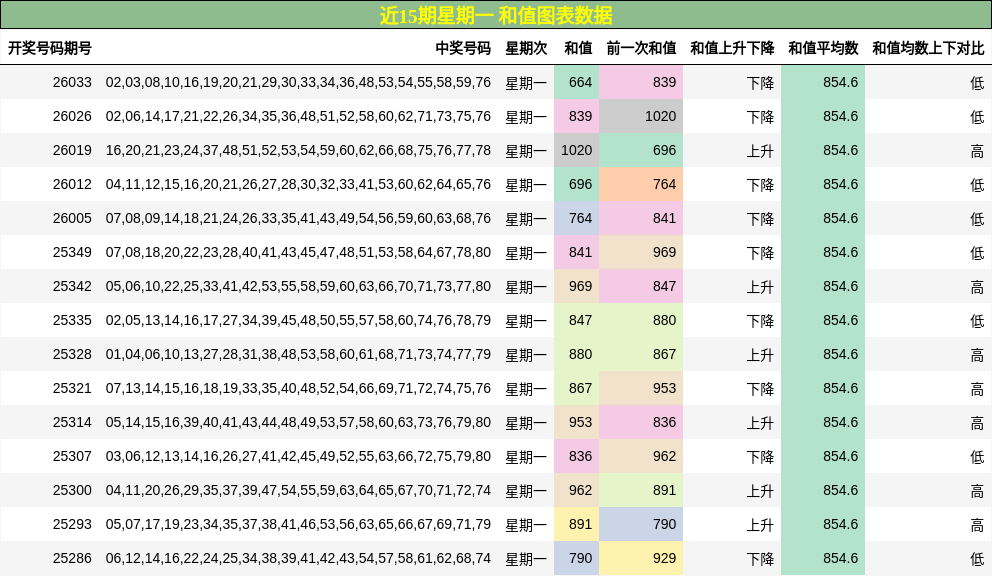Click the 和值 column header

(x=578, y=46)
